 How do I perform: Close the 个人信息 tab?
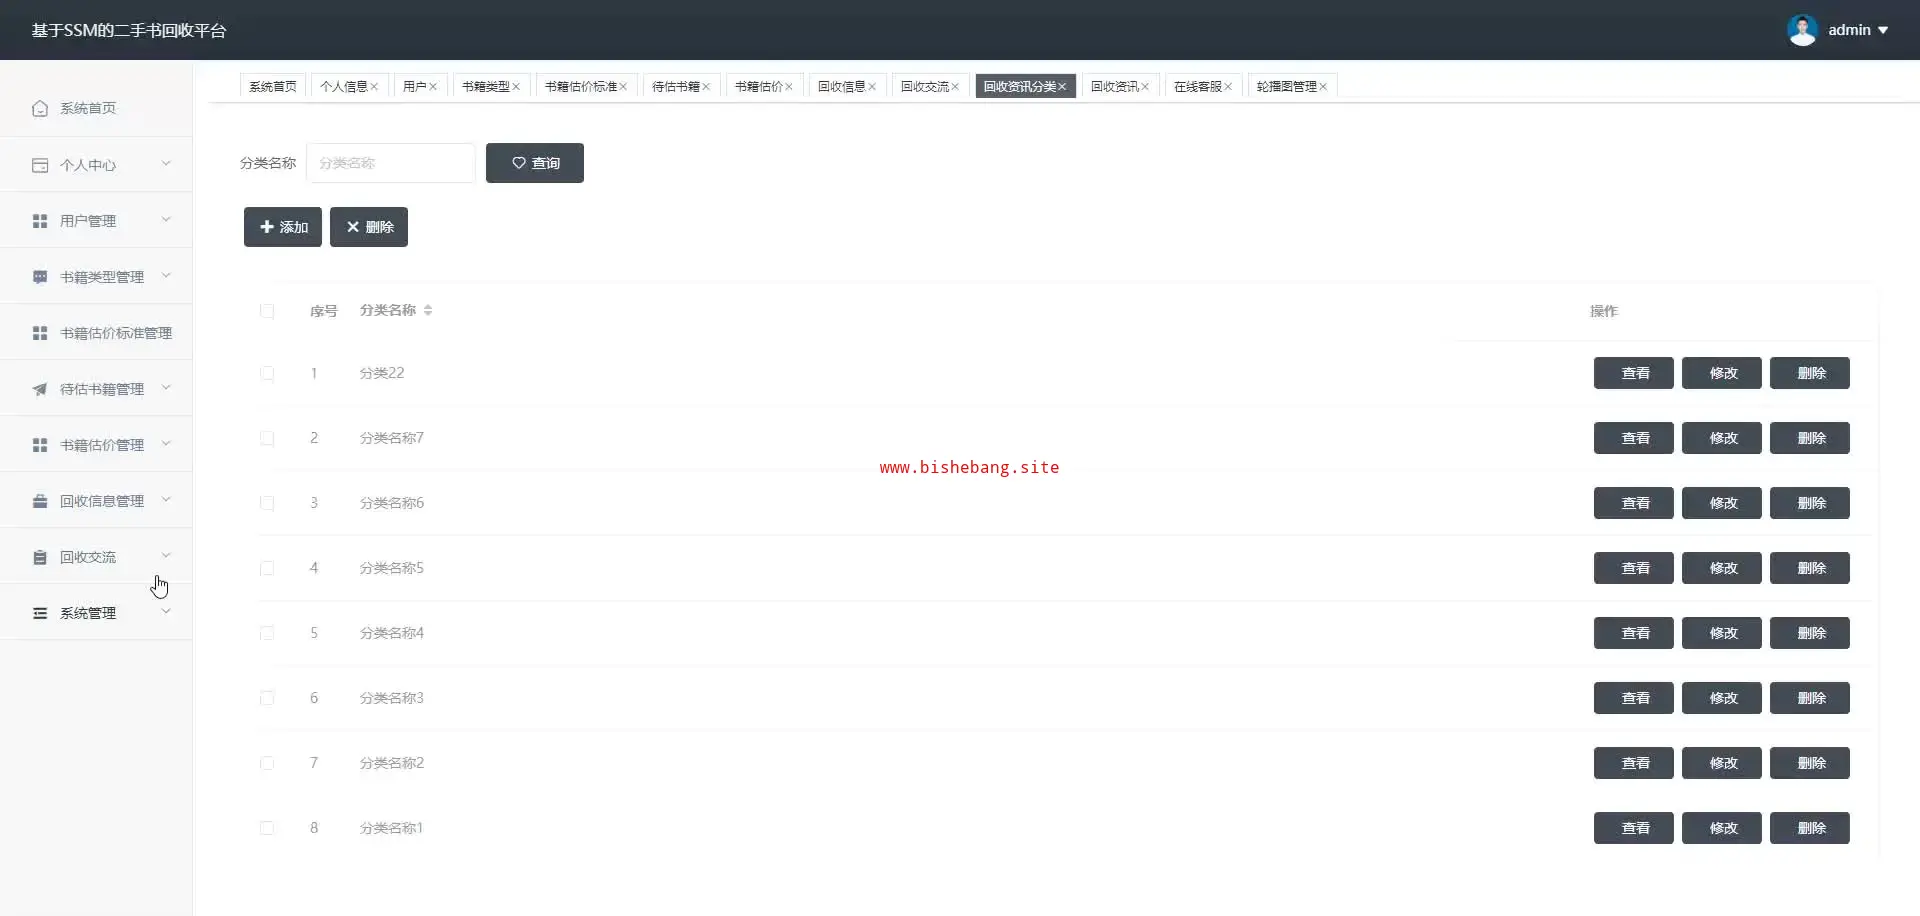(374, 87)
